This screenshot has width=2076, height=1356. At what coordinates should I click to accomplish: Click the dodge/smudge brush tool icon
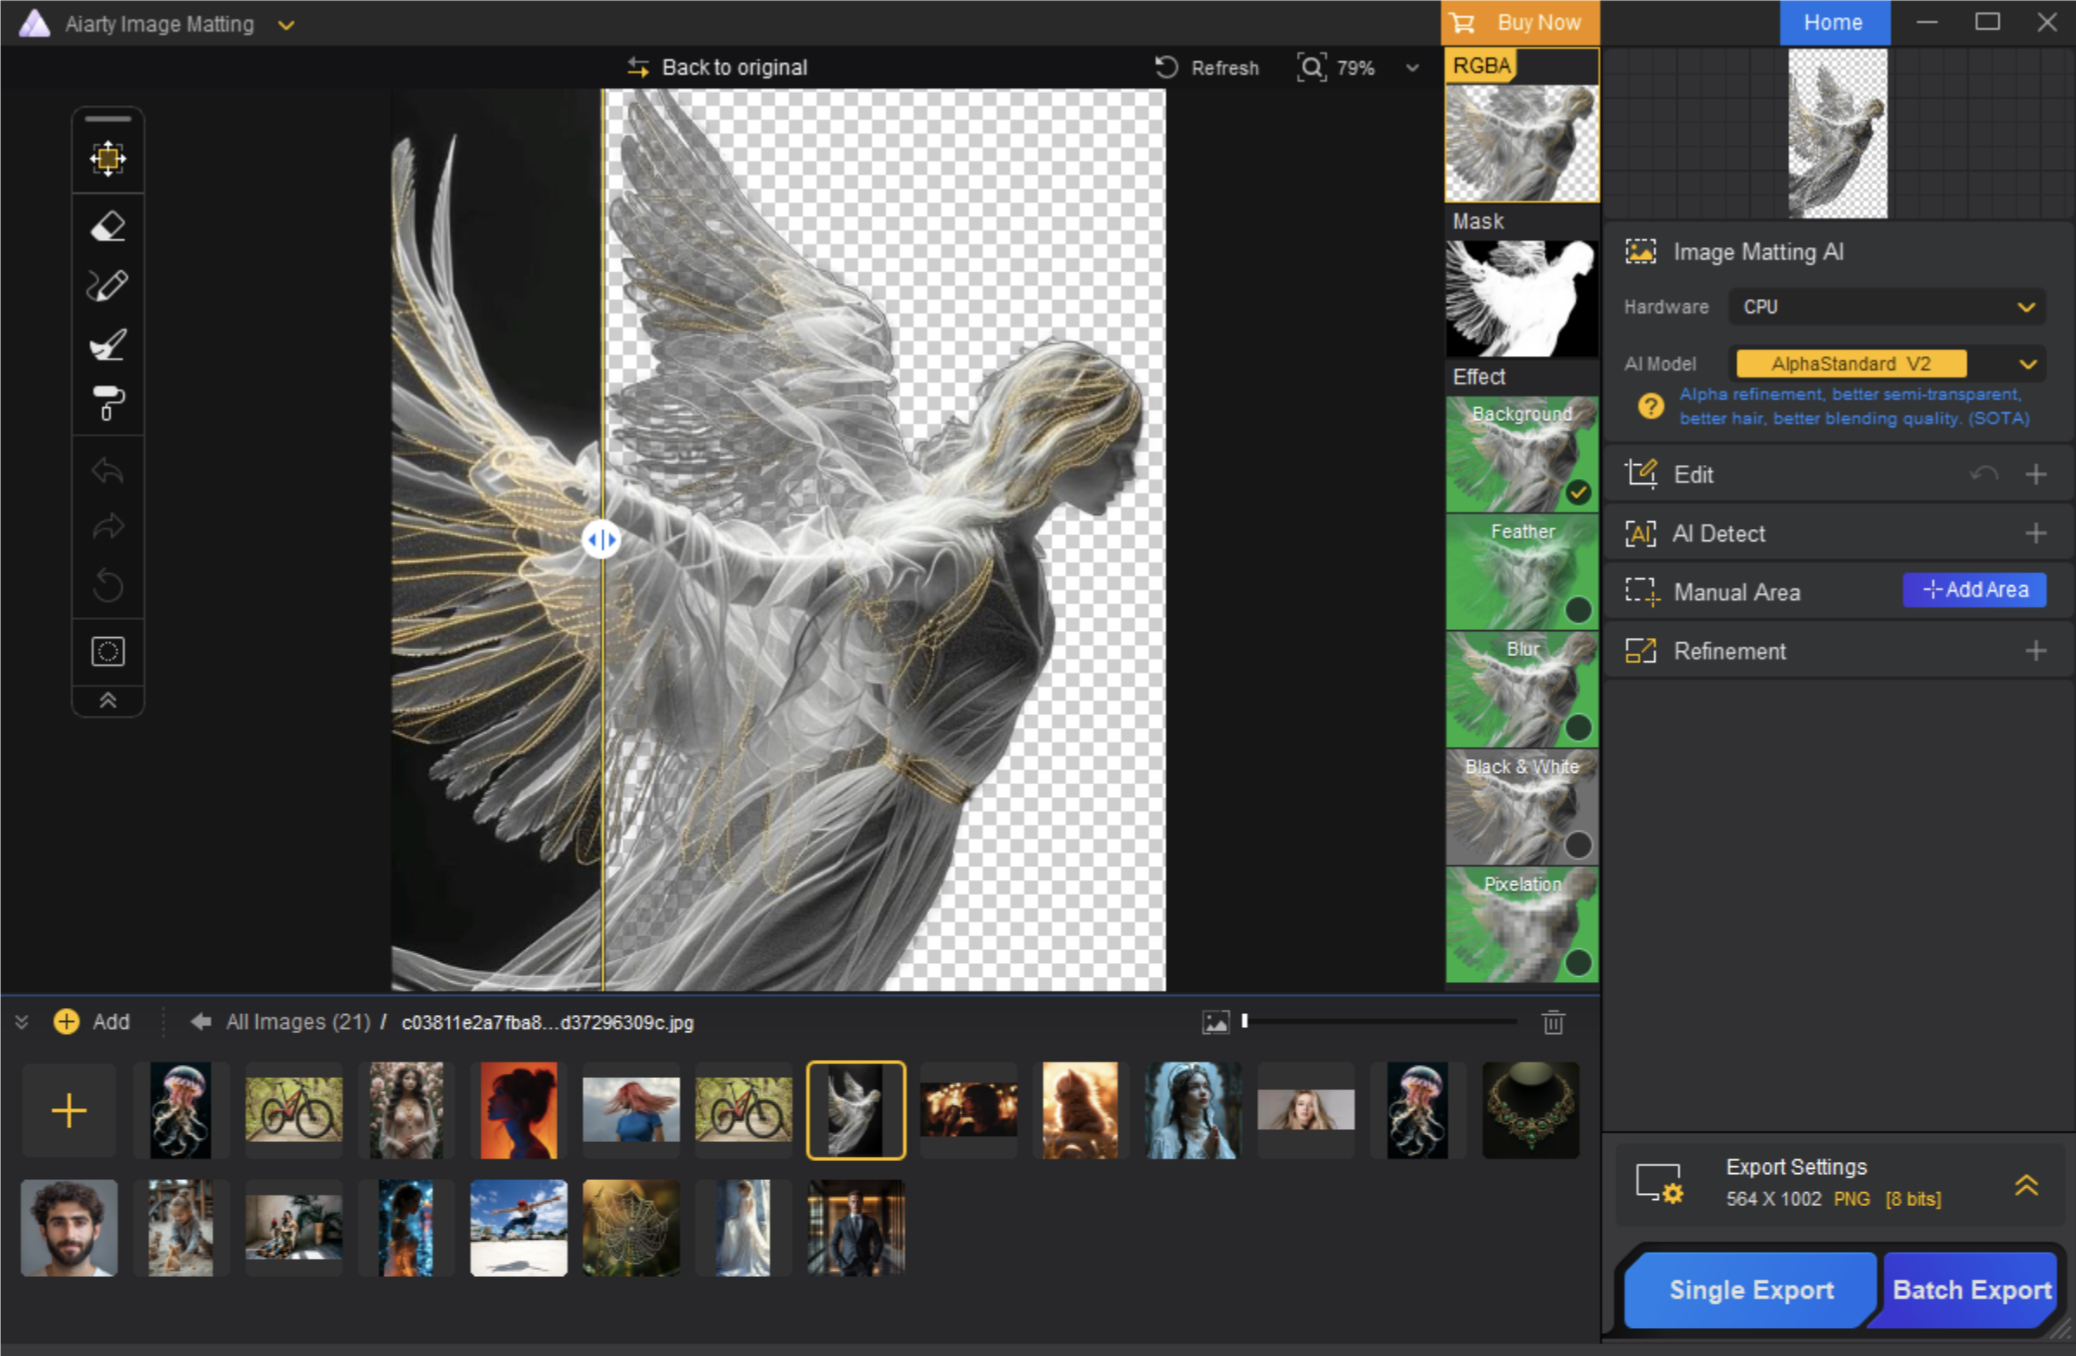click(x=108, y=345)
